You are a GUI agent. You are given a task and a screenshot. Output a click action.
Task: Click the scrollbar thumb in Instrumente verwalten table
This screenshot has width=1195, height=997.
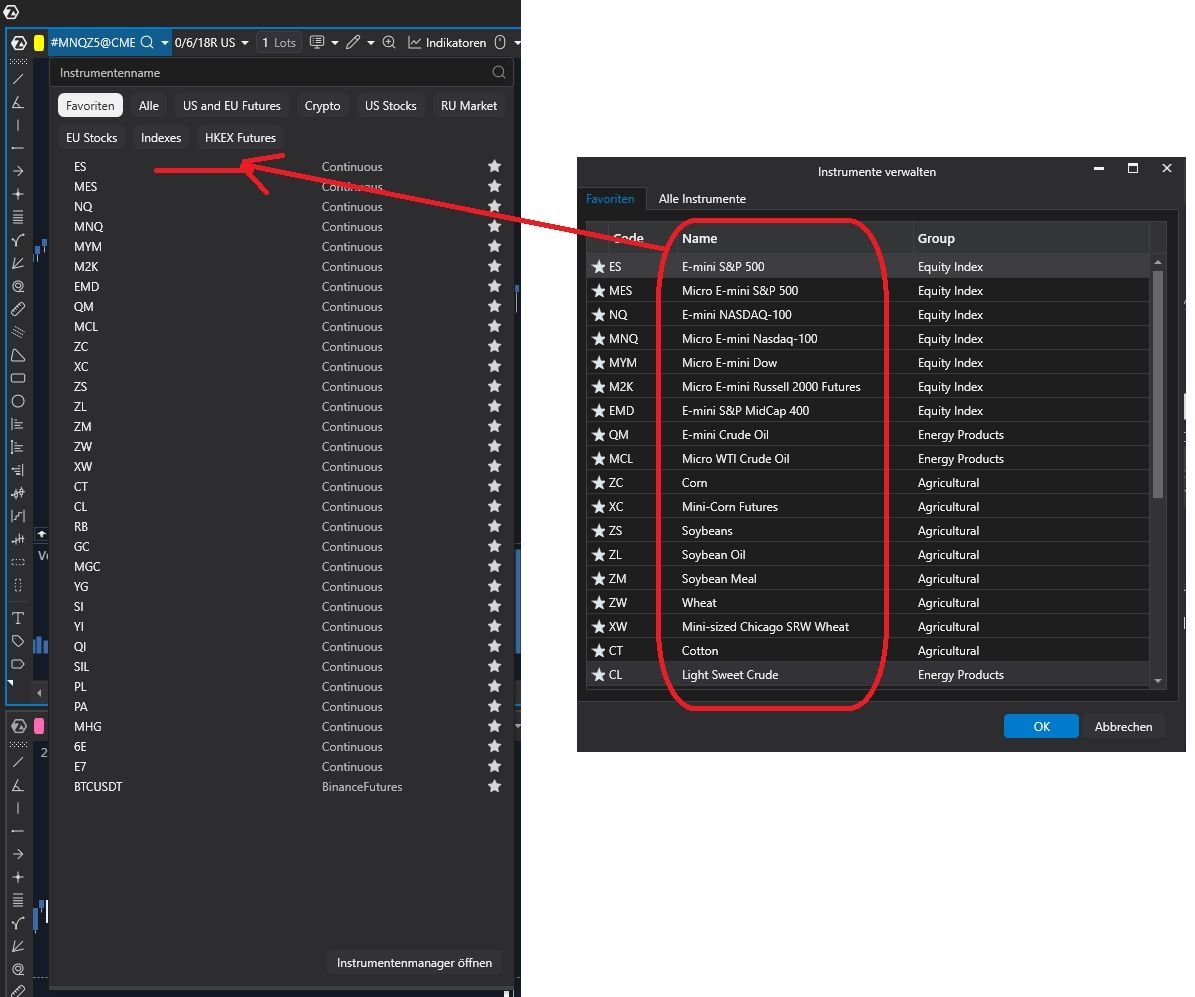[1158, 384]
